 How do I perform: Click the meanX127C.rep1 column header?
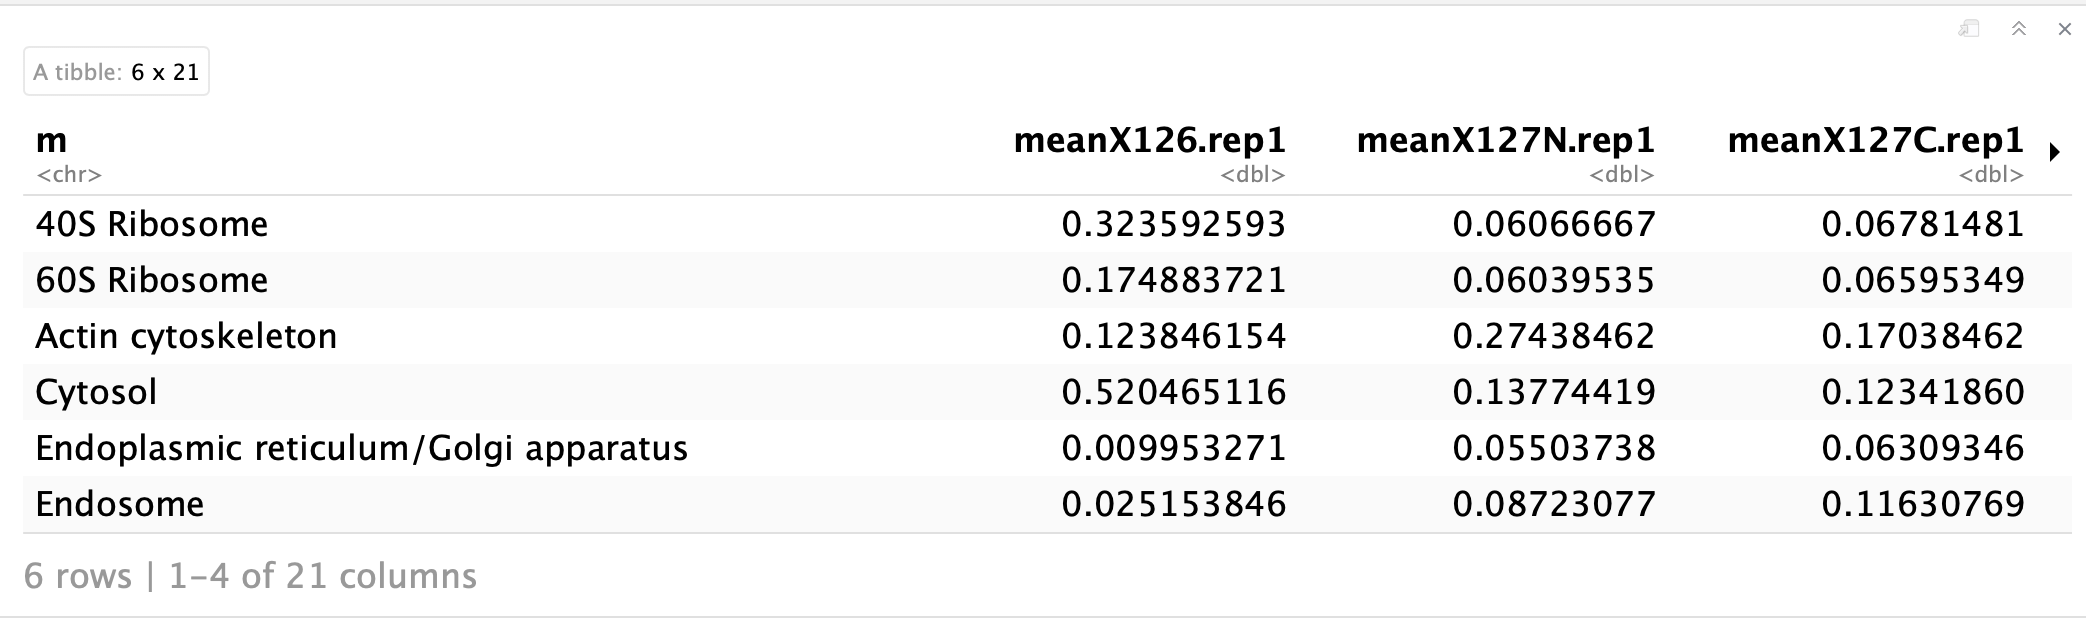pos(1874,141)
